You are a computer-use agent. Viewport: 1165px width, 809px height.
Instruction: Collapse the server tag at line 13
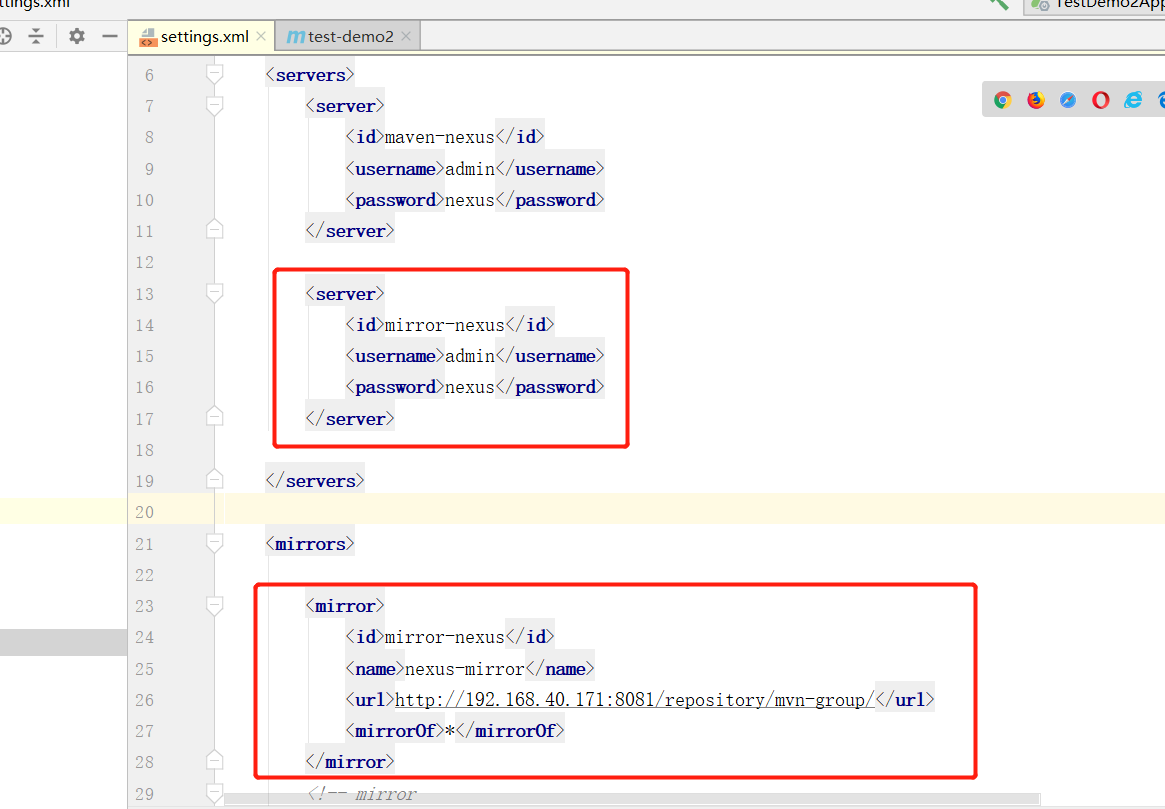[x=214, y=293]
